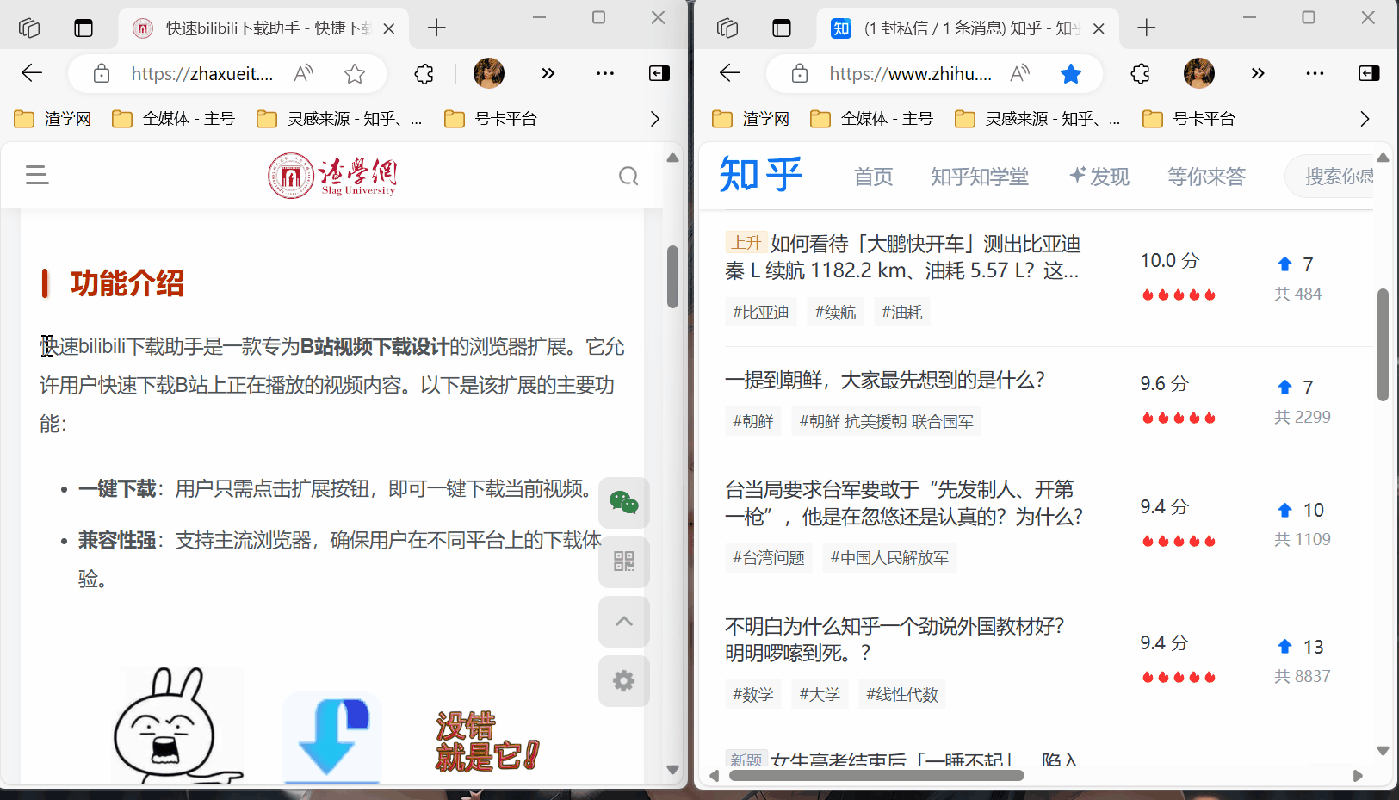
Task: Open the floating WeChat share icon
Action: pos(623,503)
